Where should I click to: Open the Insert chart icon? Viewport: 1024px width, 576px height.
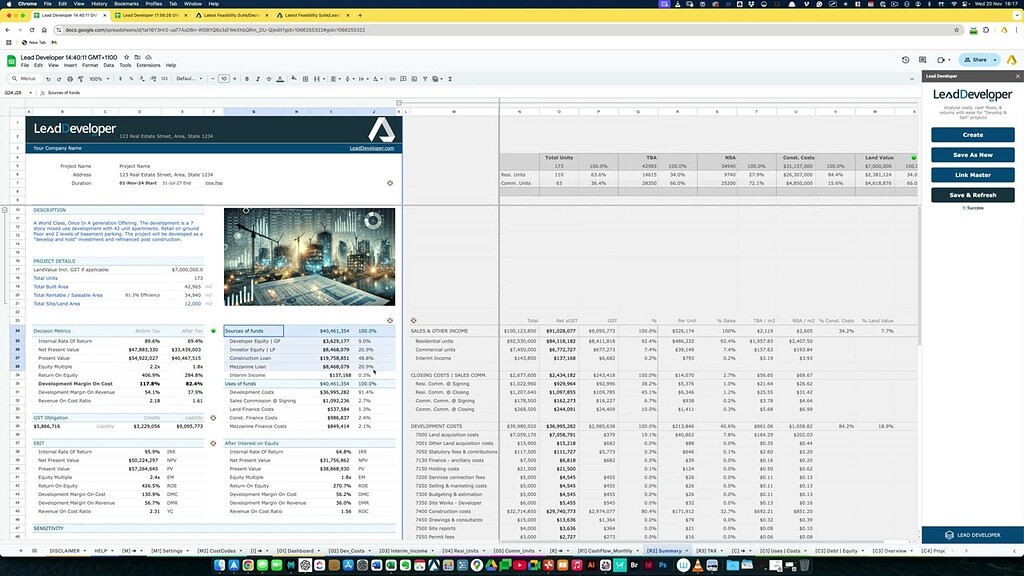414,78
